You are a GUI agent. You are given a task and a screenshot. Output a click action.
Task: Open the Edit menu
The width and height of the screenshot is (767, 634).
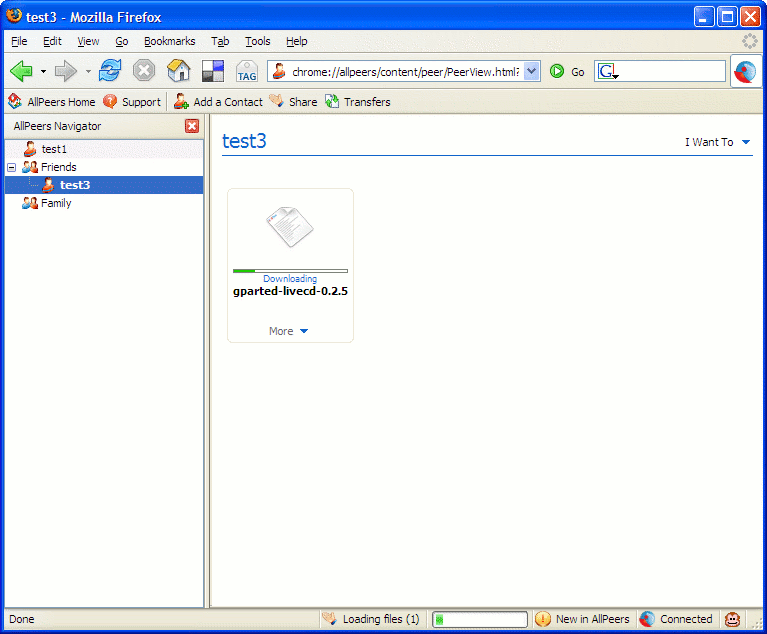coord(52,41)
